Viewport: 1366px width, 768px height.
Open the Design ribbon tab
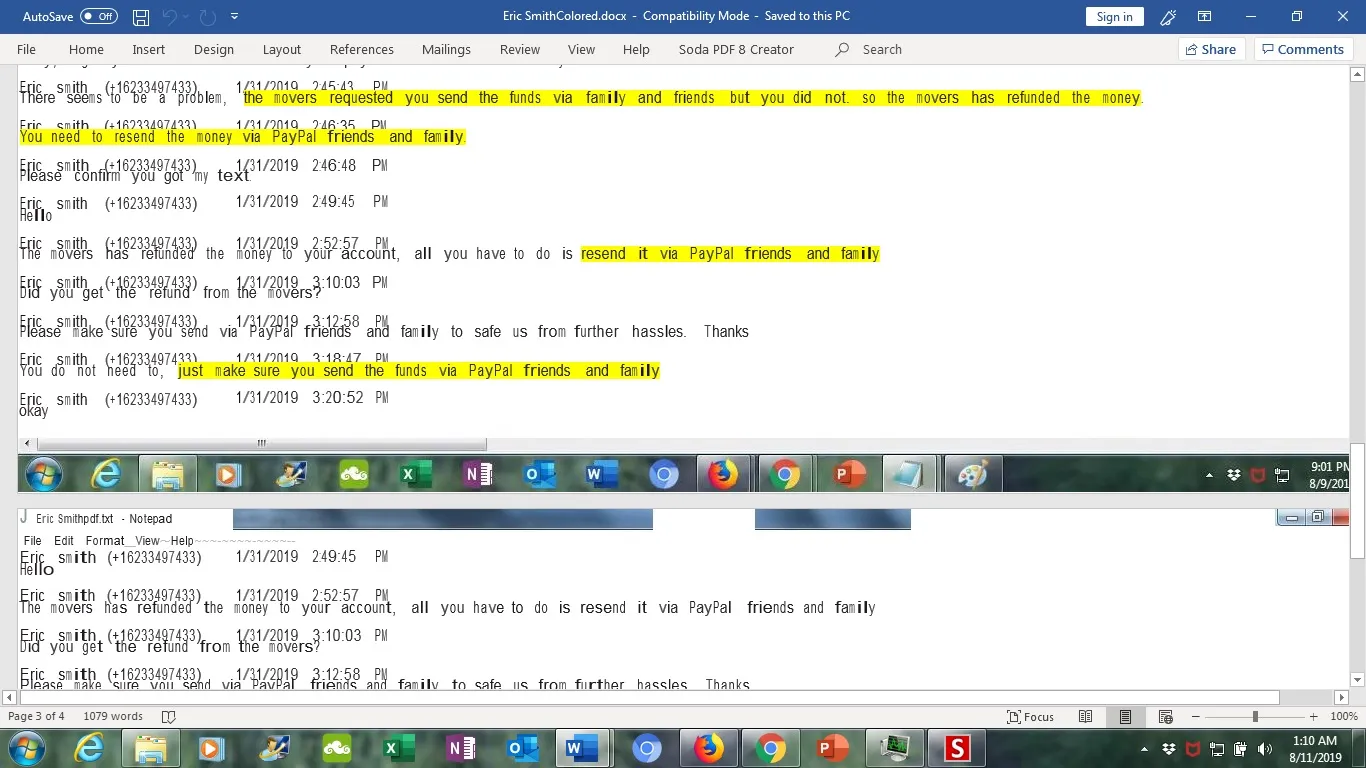[x=214, y=49]
